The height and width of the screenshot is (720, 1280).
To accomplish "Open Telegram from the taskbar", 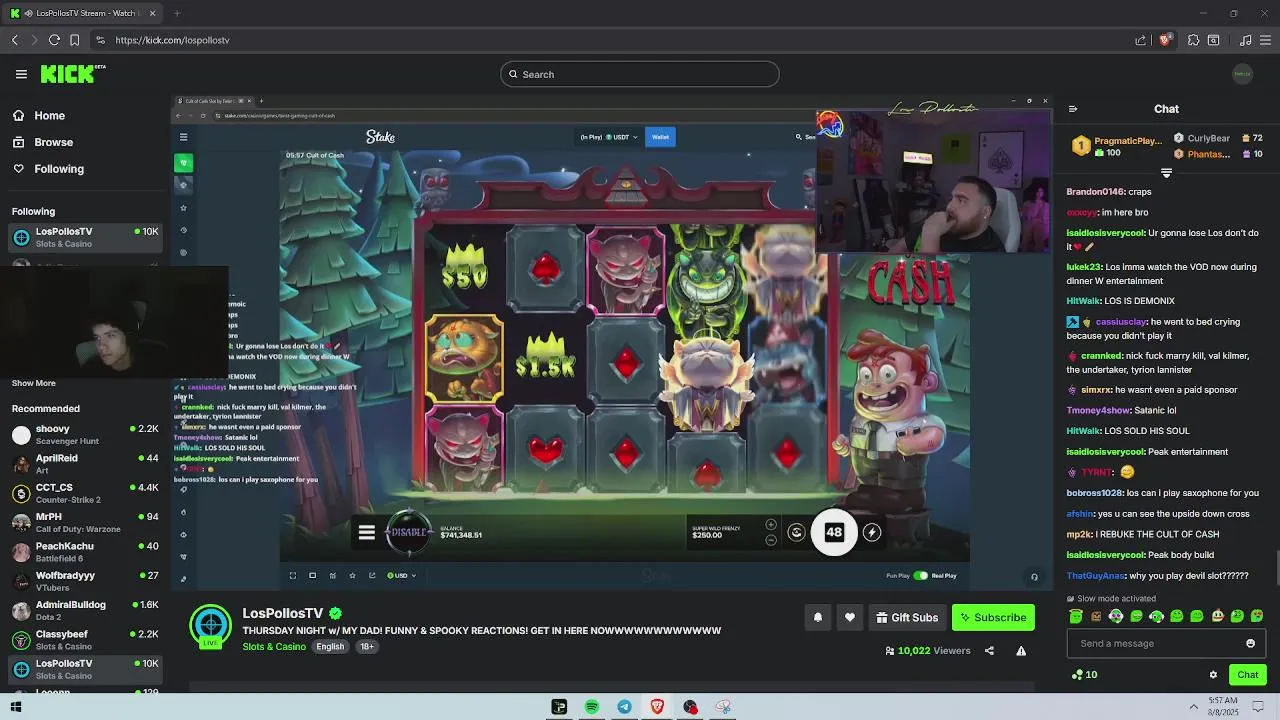I will (x=625, y=707).
